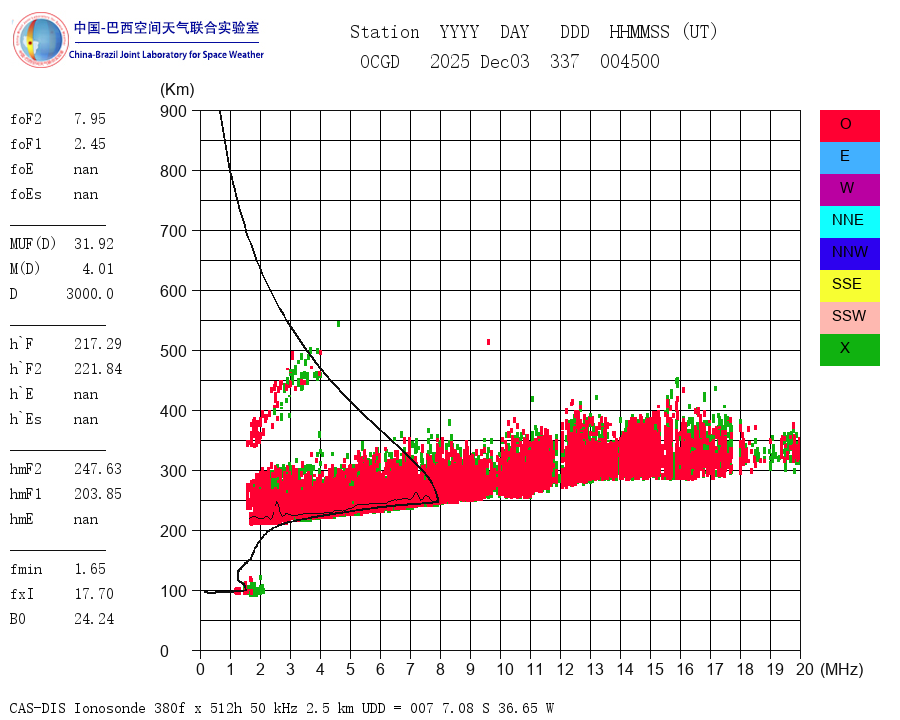Click the h`F value 217.29

[98, 344]
